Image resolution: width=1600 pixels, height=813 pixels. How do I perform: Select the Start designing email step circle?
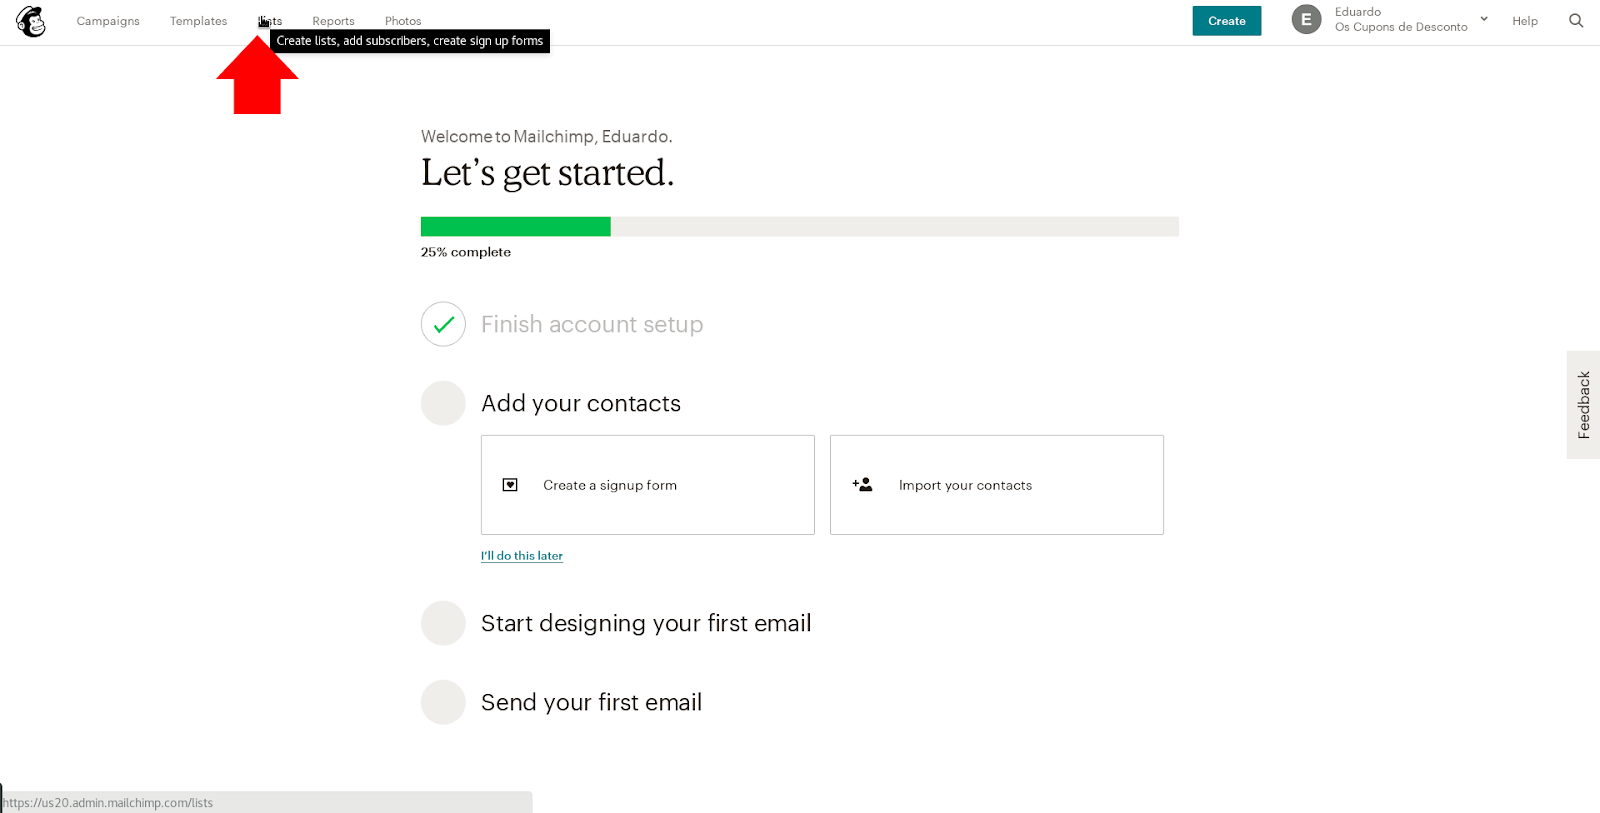tap(443, 623)
